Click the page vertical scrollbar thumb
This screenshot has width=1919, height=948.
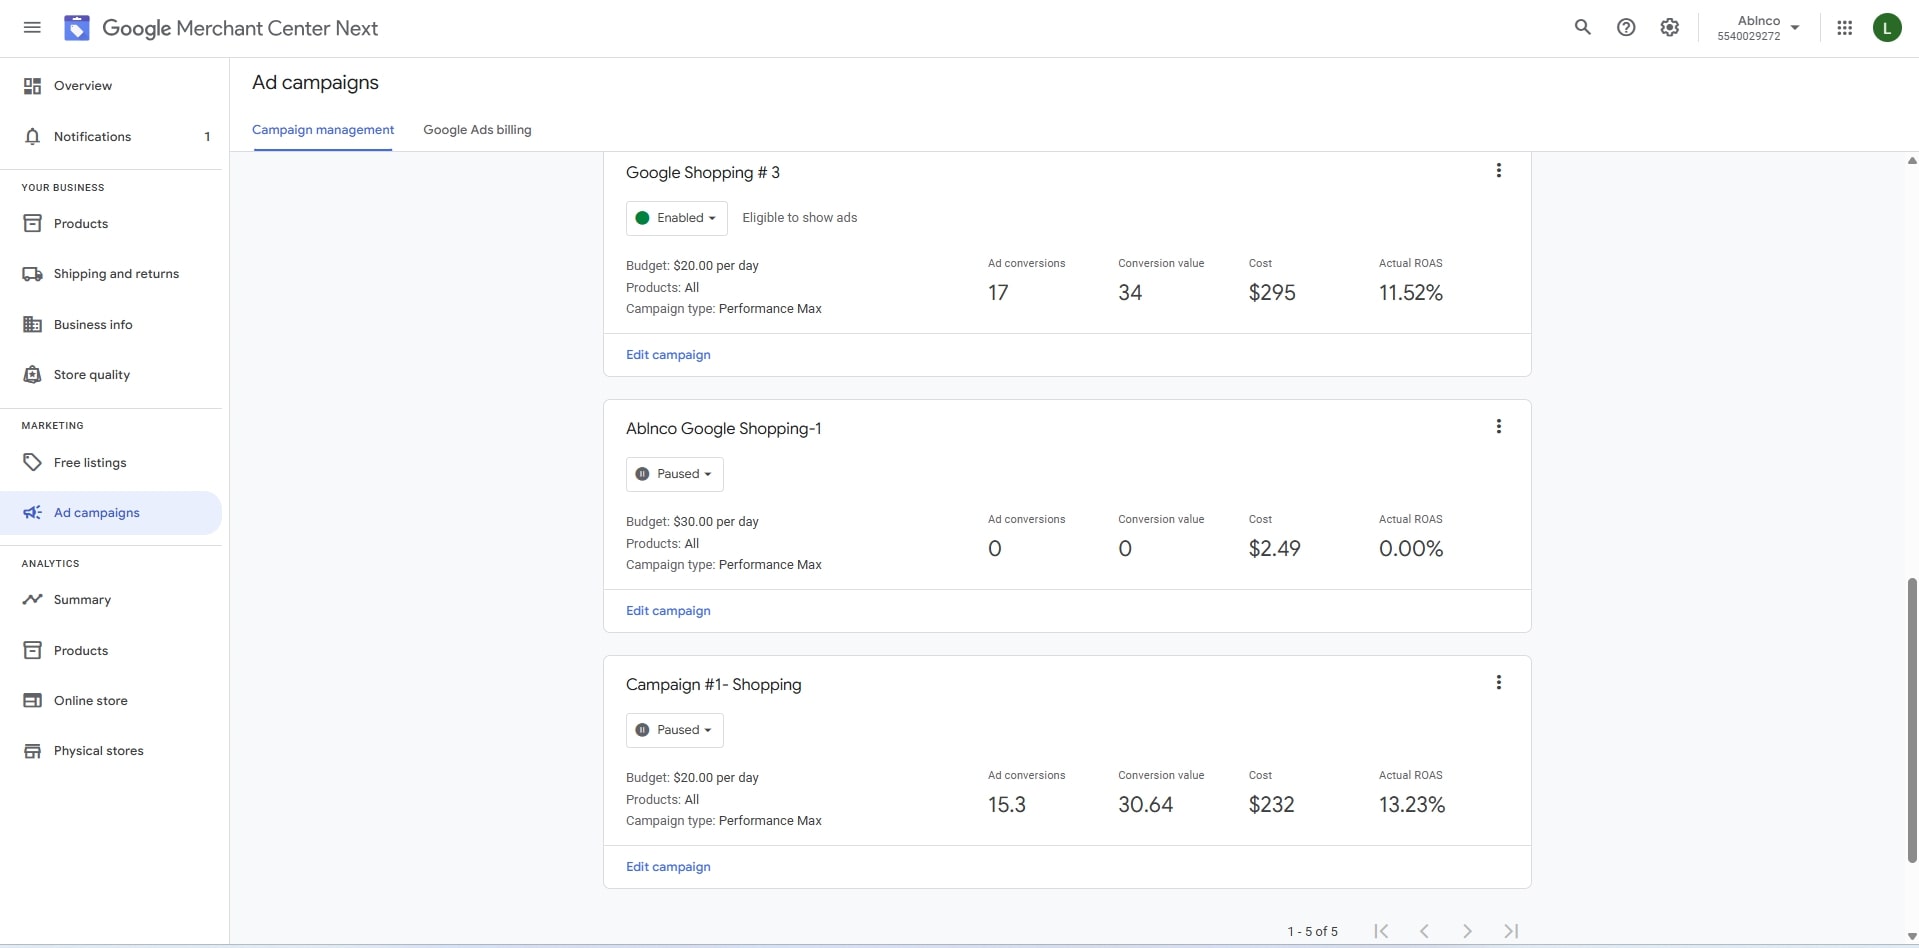click(1912, 720)
